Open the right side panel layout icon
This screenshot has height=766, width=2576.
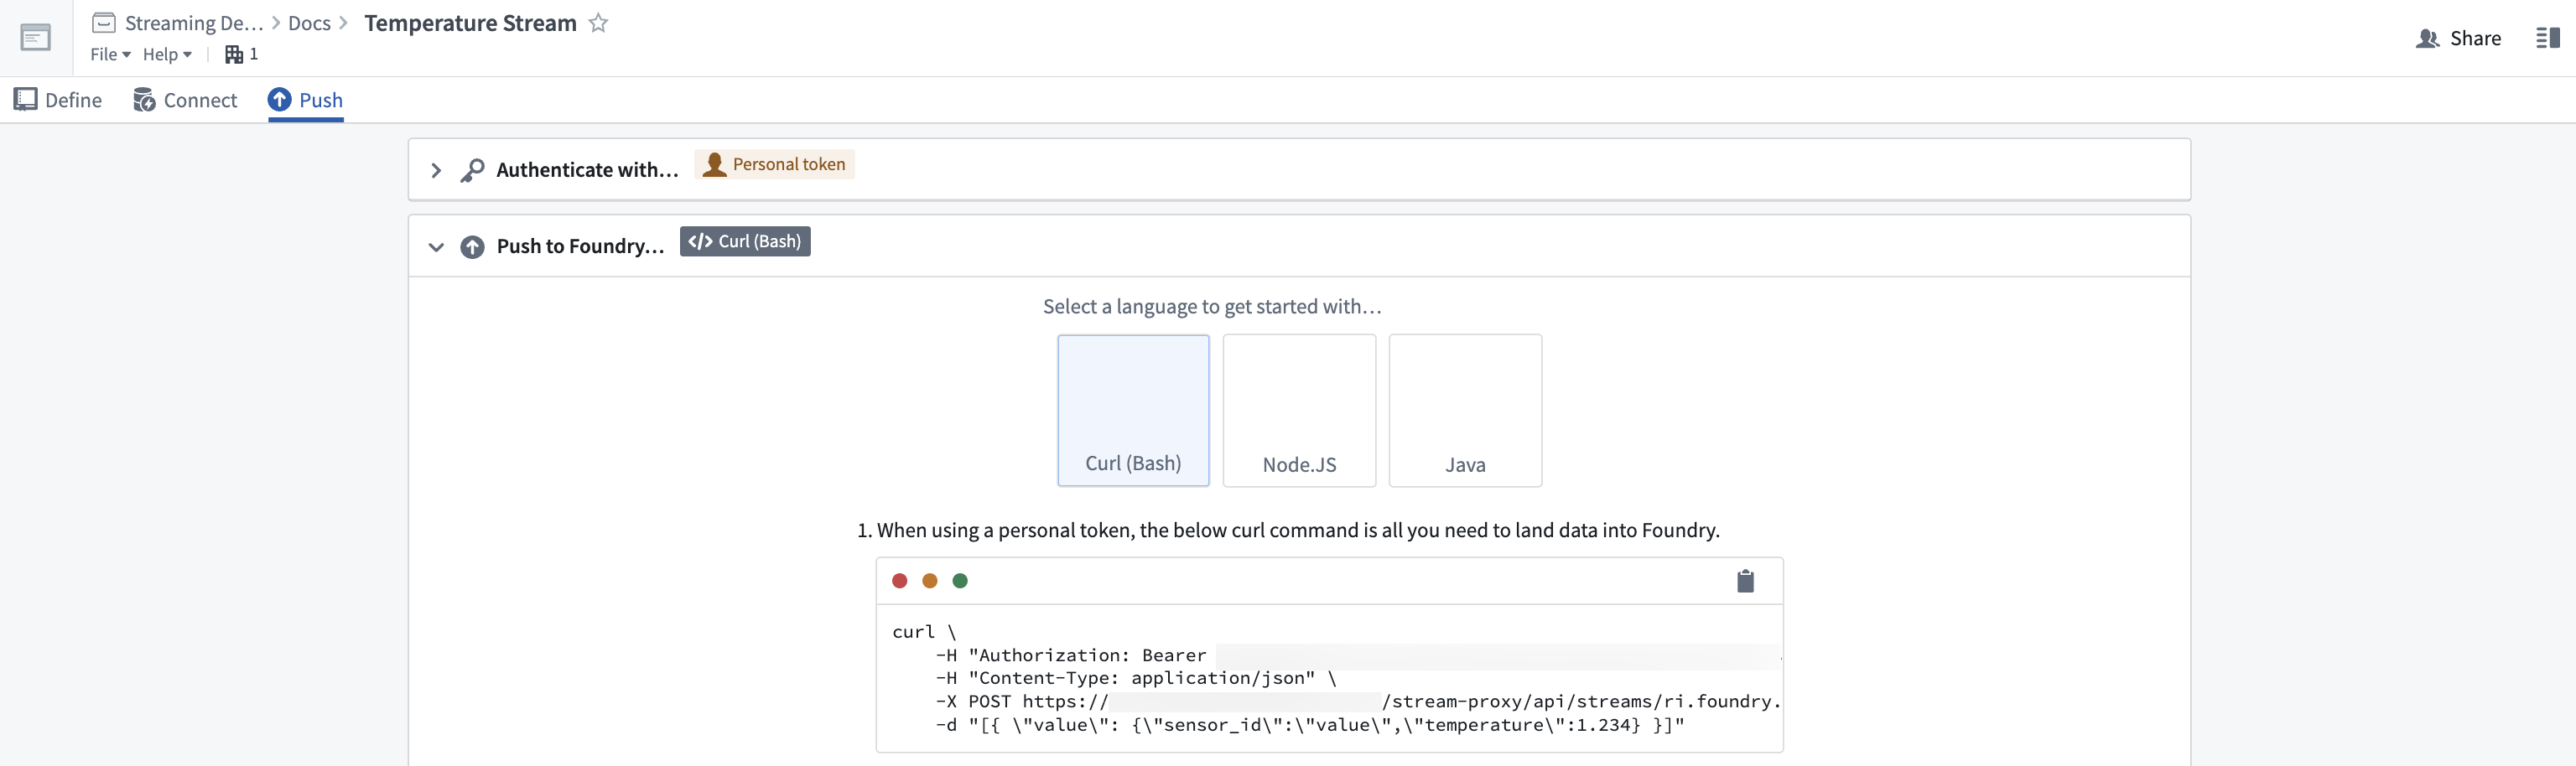tap(2548, 38)
